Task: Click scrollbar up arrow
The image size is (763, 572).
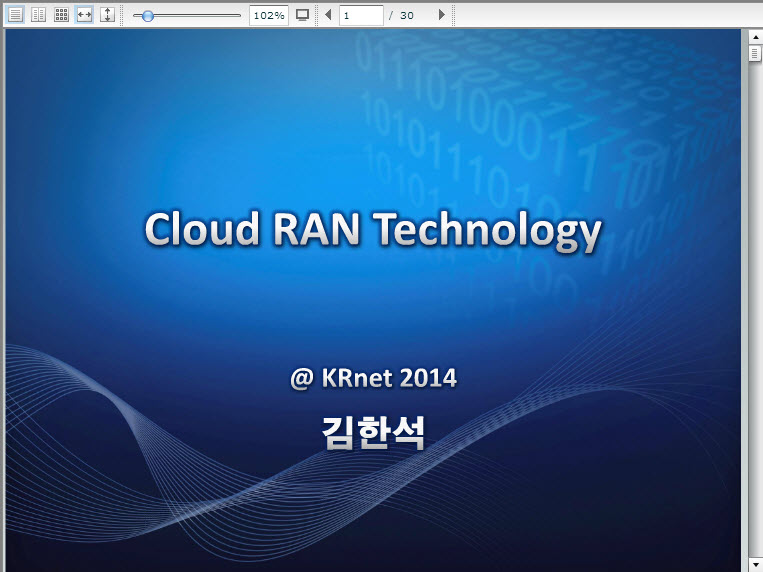Action: (x=755, y=37)
